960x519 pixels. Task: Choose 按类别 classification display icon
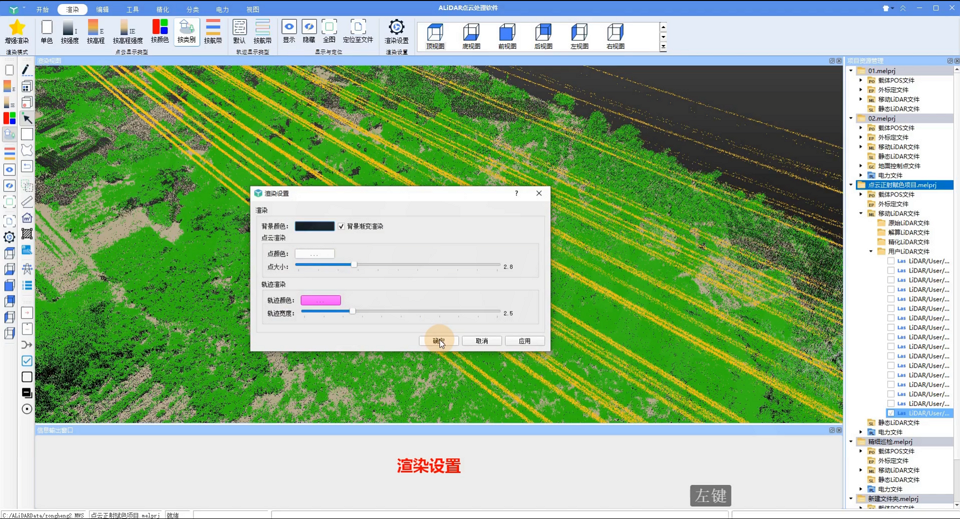click(x=186, y=29)
